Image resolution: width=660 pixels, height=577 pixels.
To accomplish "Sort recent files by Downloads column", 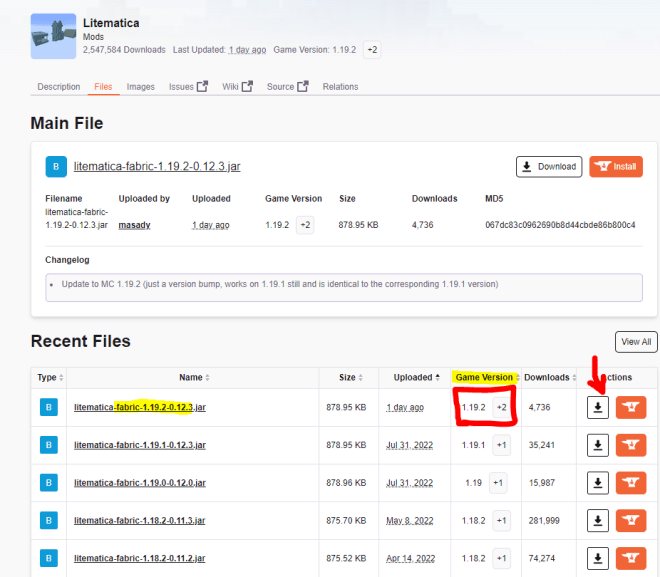I will tap(550, 378).
